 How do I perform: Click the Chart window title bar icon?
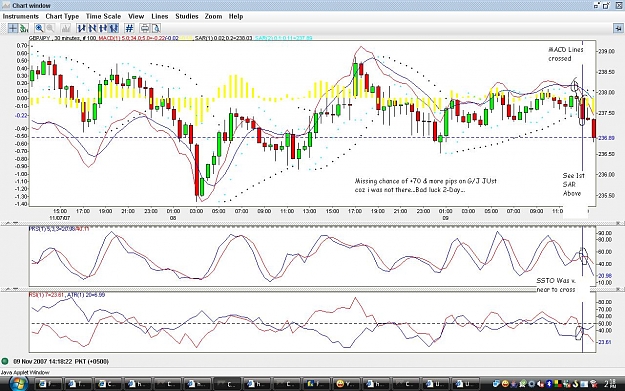pyautogui.click(x=6, y=6)
